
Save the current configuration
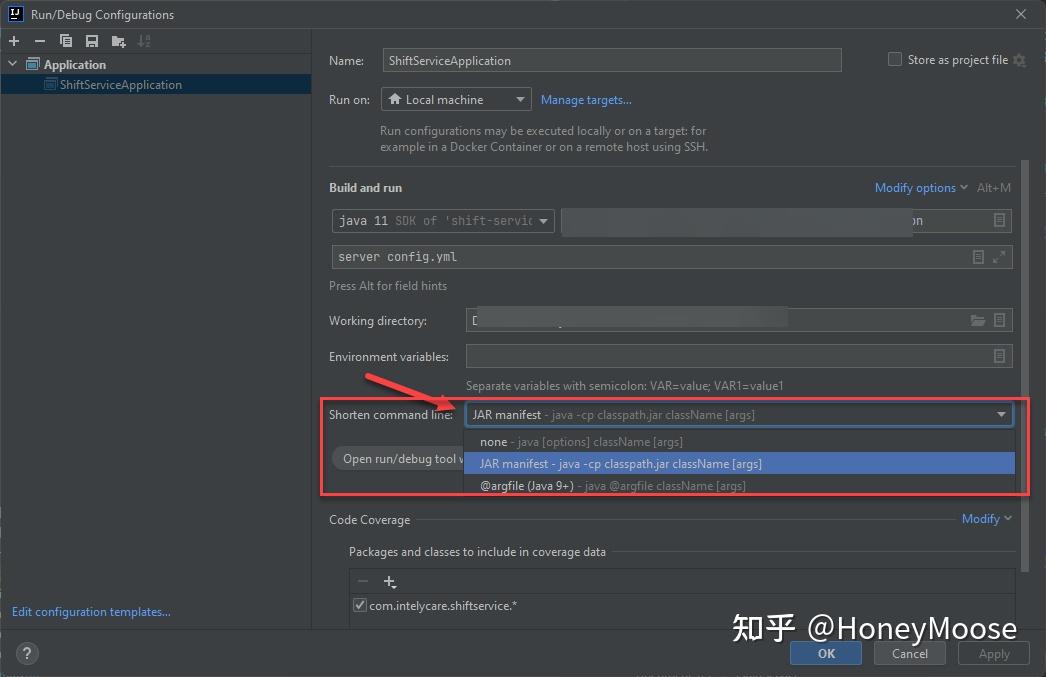[91, 41]
